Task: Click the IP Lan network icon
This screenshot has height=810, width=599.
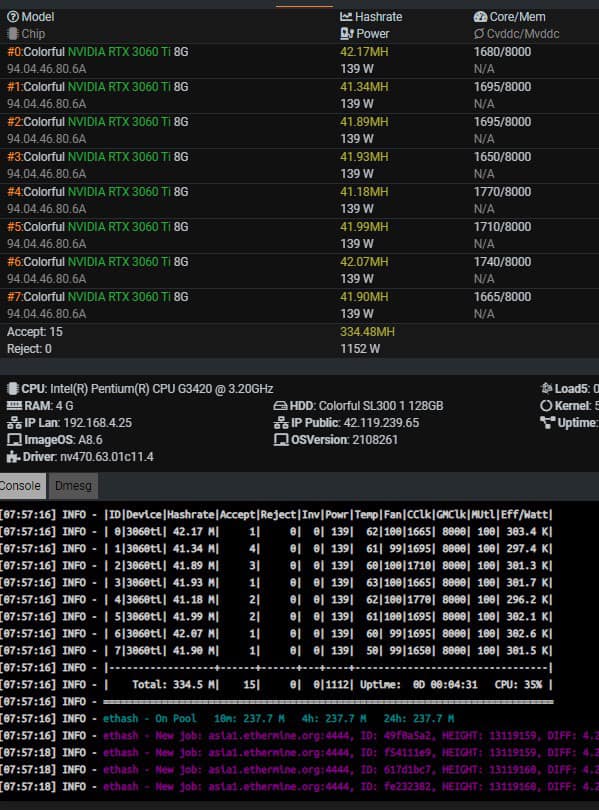Action: point(14,423)
